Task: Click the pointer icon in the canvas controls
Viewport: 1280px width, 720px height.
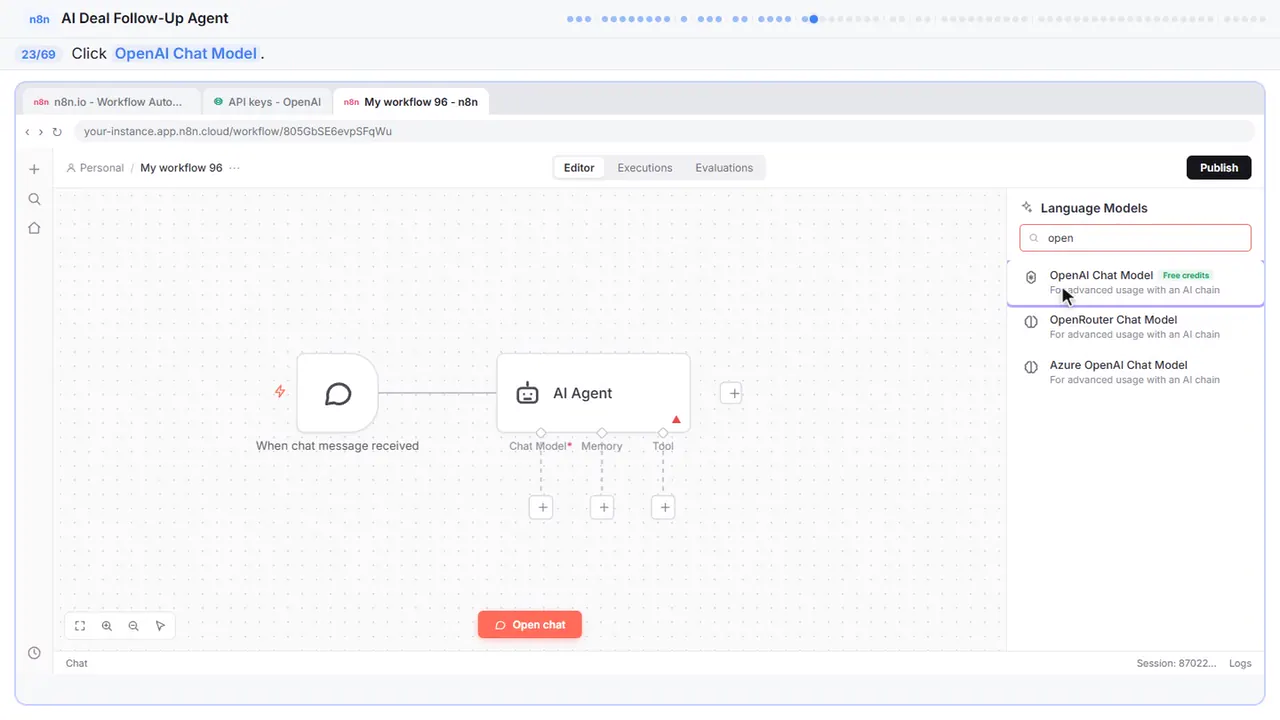Action: coord(161,626)
